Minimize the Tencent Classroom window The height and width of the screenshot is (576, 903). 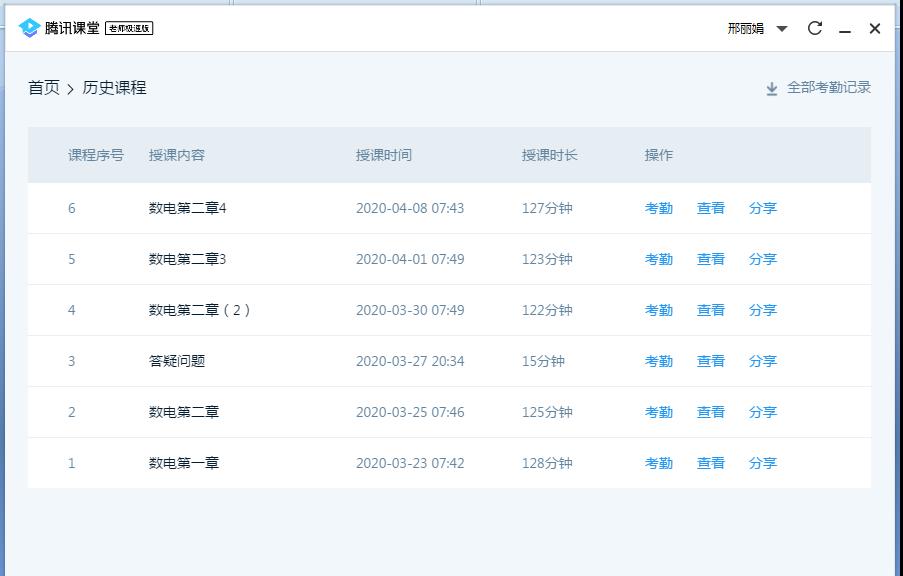pos(845,29)
